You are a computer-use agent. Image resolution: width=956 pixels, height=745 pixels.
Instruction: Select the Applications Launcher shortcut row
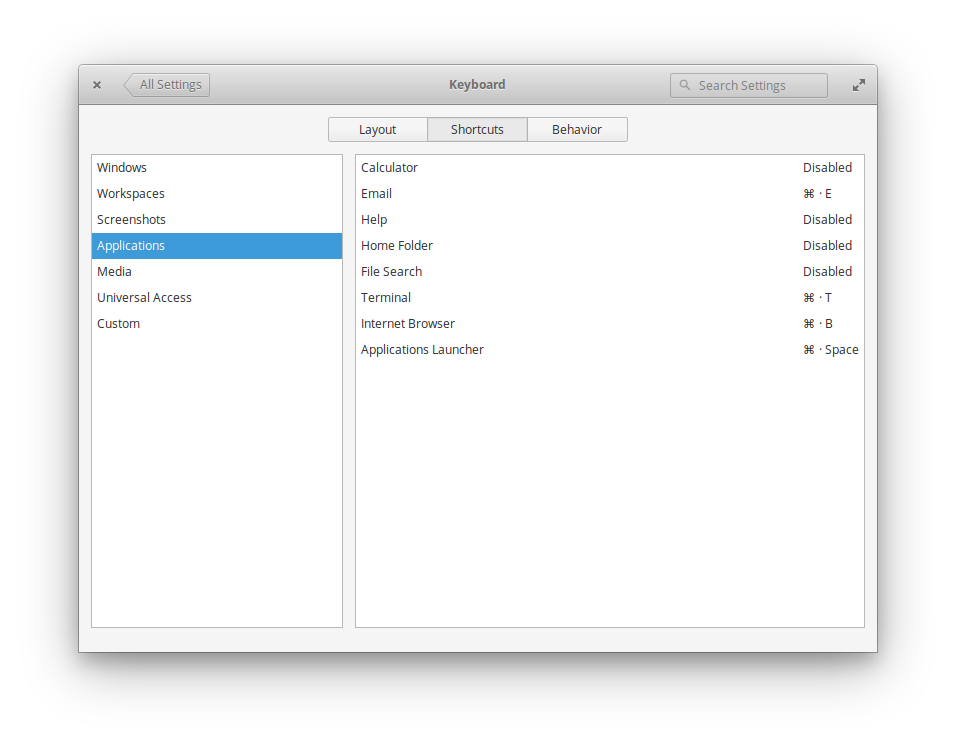[610, 350]
